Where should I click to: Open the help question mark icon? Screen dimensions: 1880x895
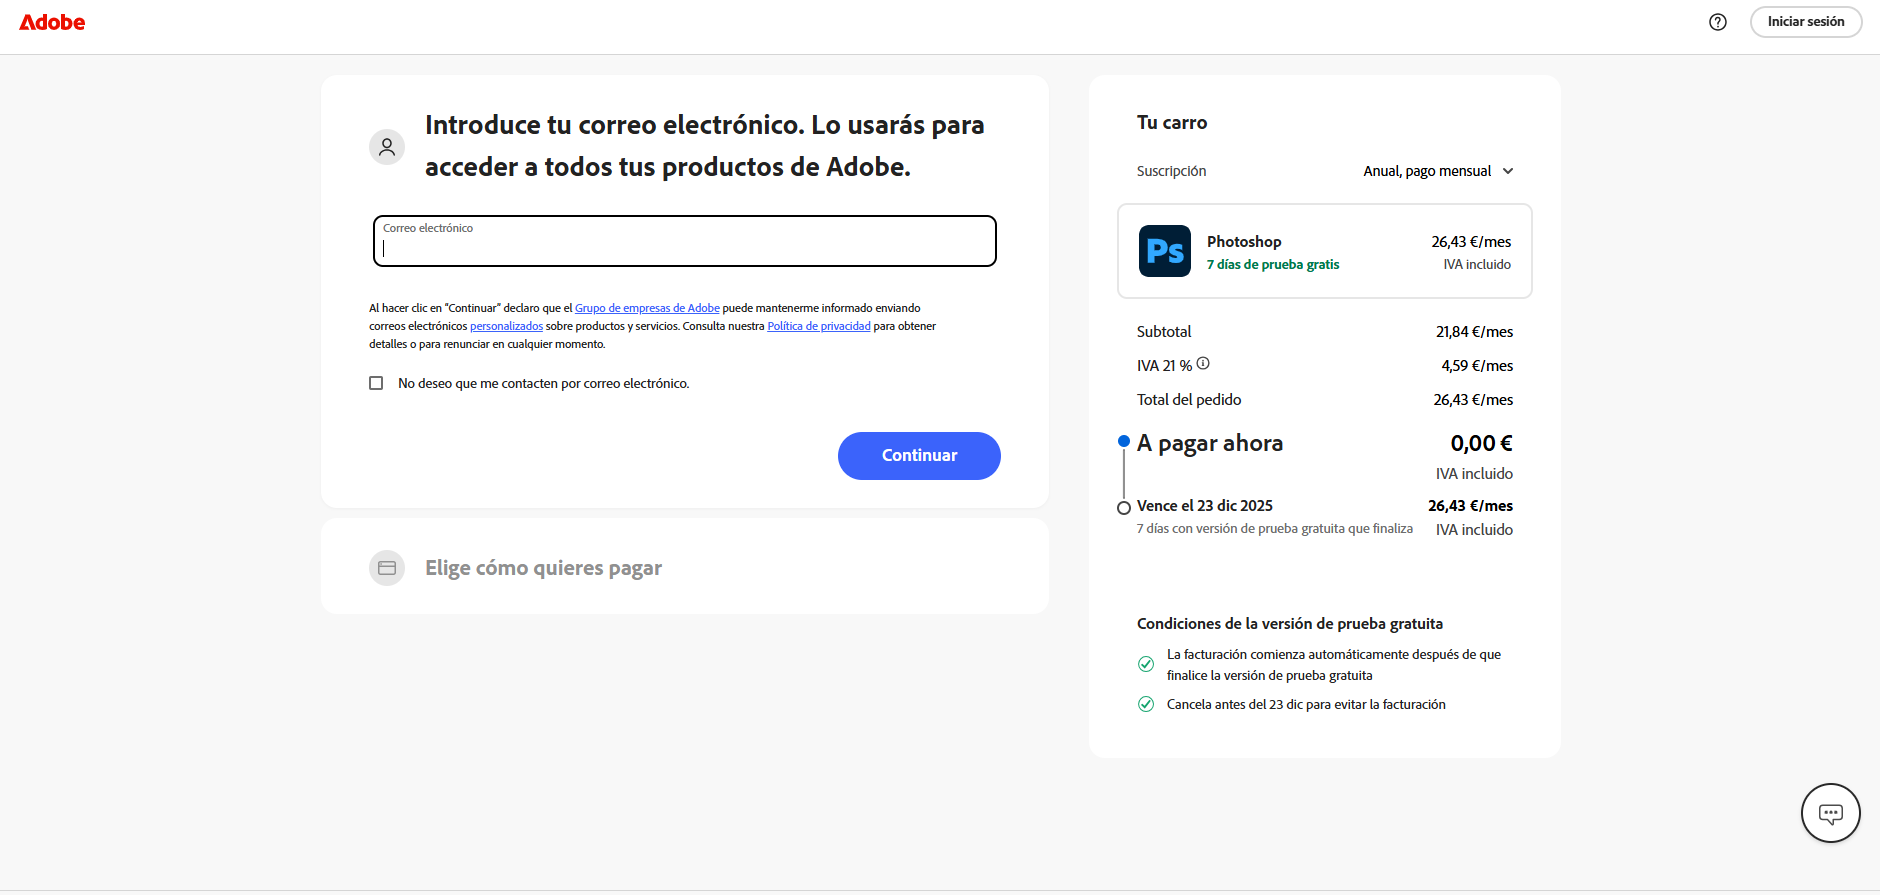click(x=1717, y=22)
